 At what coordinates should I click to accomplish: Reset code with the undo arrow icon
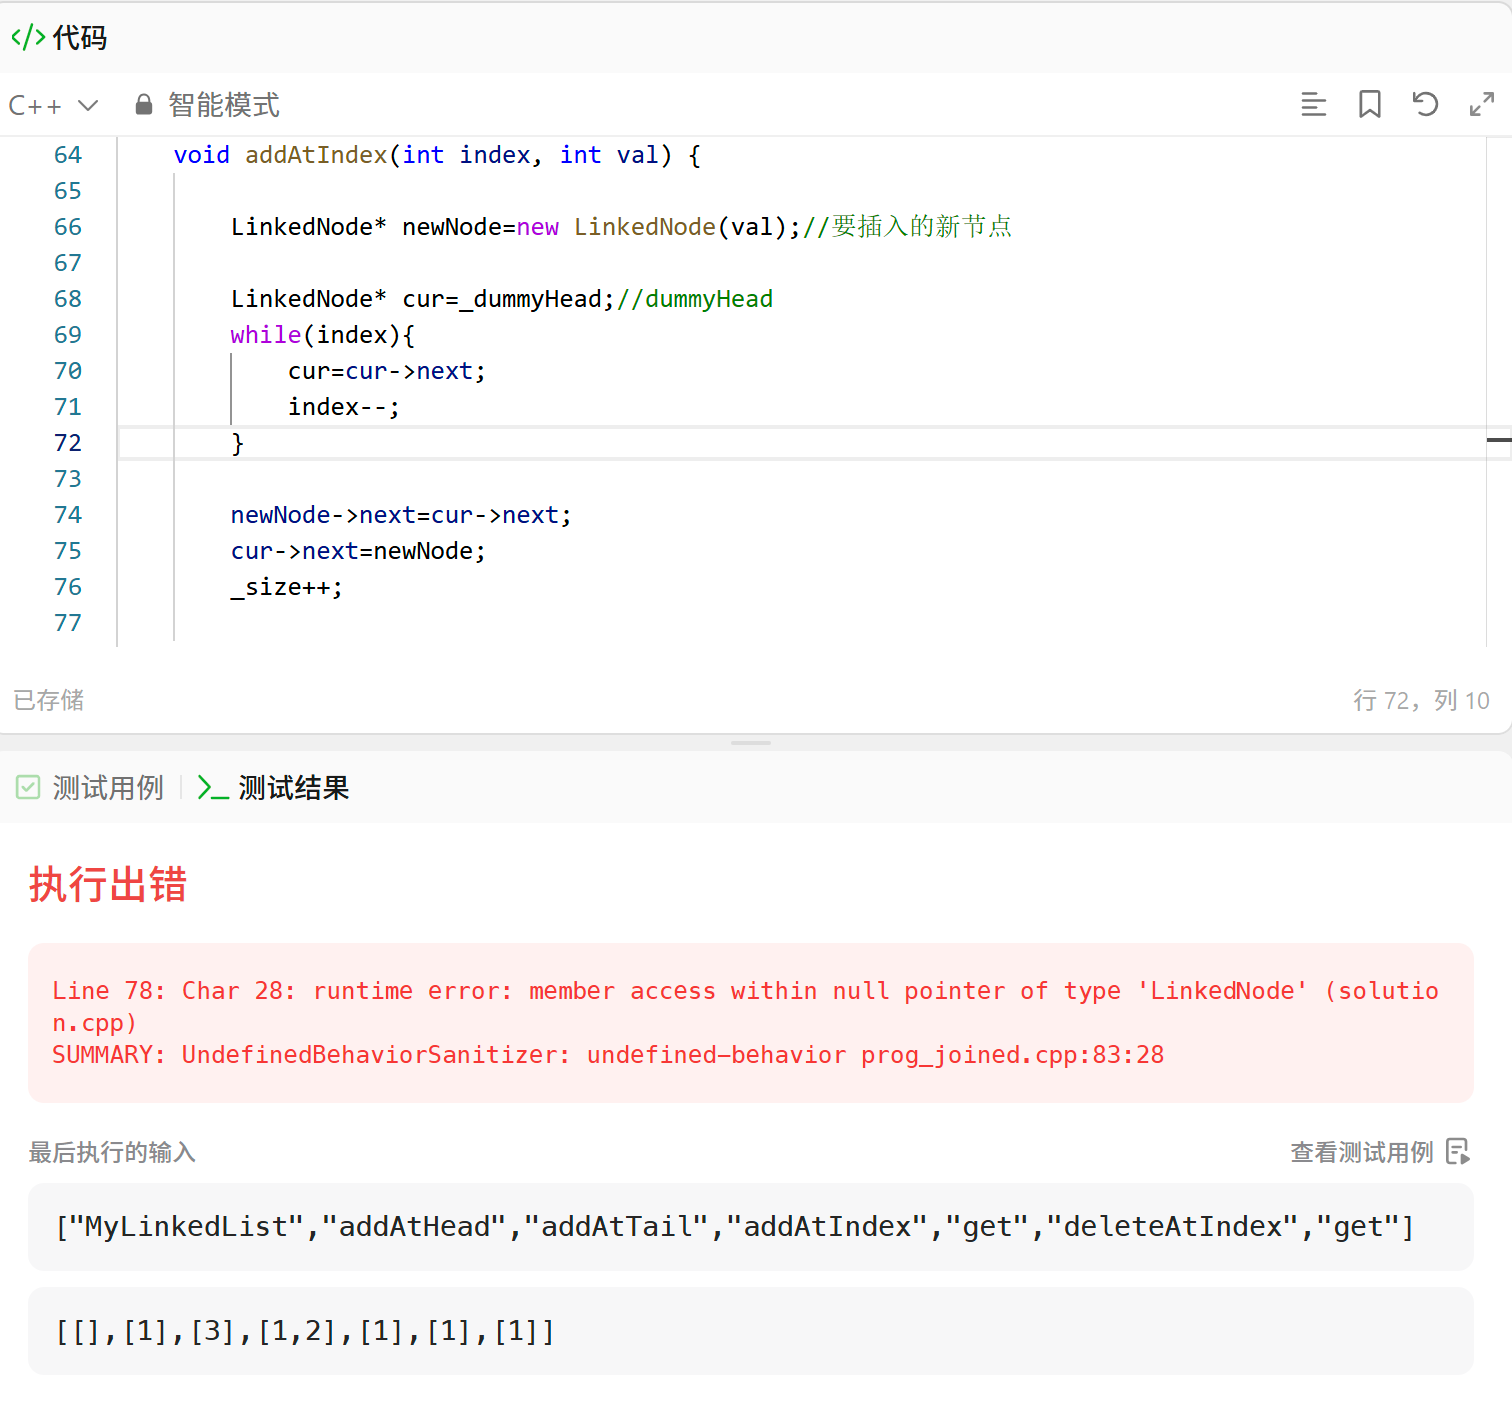[1425, 104]
